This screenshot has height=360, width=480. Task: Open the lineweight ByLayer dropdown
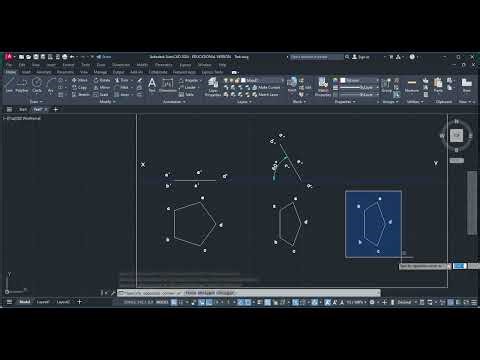(359, 87)
